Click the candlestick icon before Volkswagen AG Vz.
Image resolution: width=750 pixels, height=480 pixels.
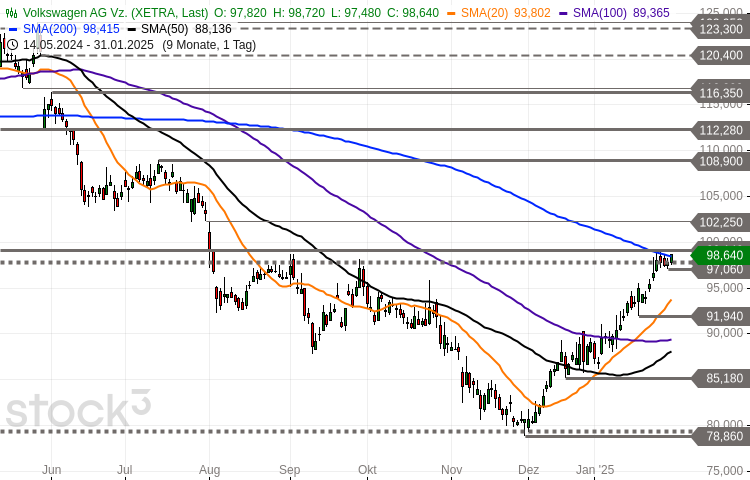click(x=11, y=12)
